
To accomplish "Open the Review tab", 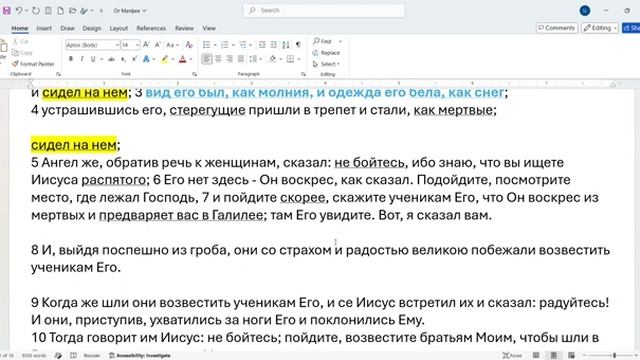I will 184,28.
